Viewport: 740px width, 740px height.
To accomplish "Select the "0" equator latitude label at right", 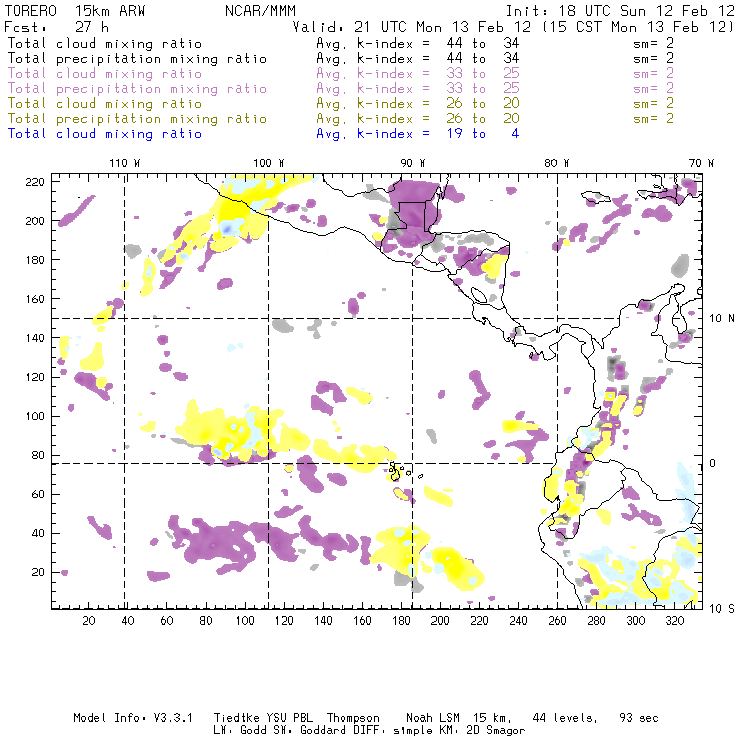I will 713,463.
